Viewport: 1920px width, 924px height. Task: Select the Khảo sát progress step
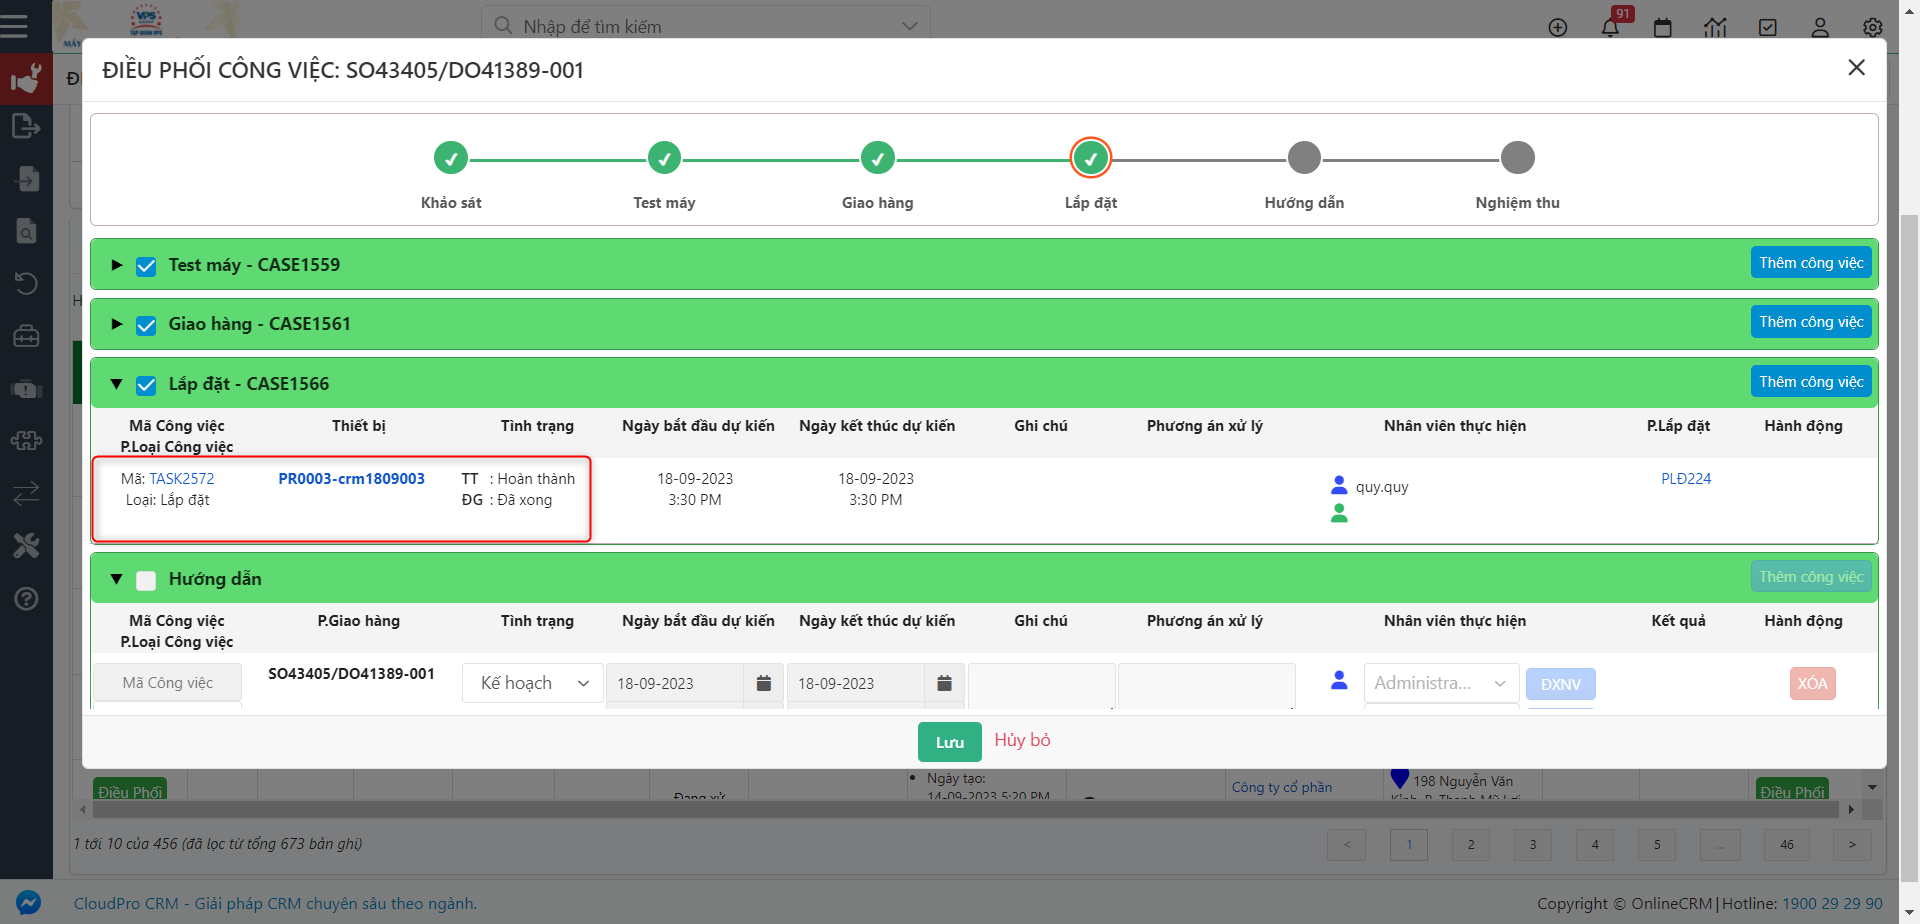tap(451, 158)
